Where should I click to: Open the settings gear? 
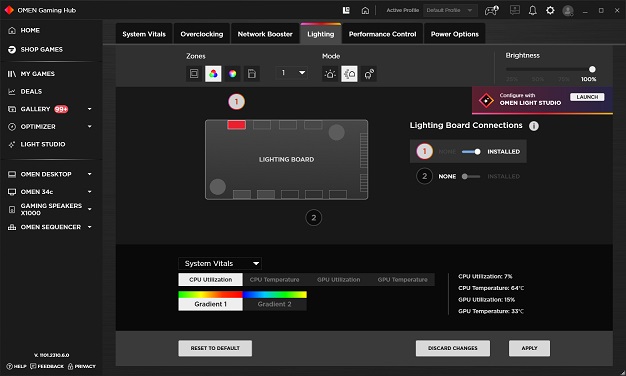pyautogui.click(x=550, y=10)
